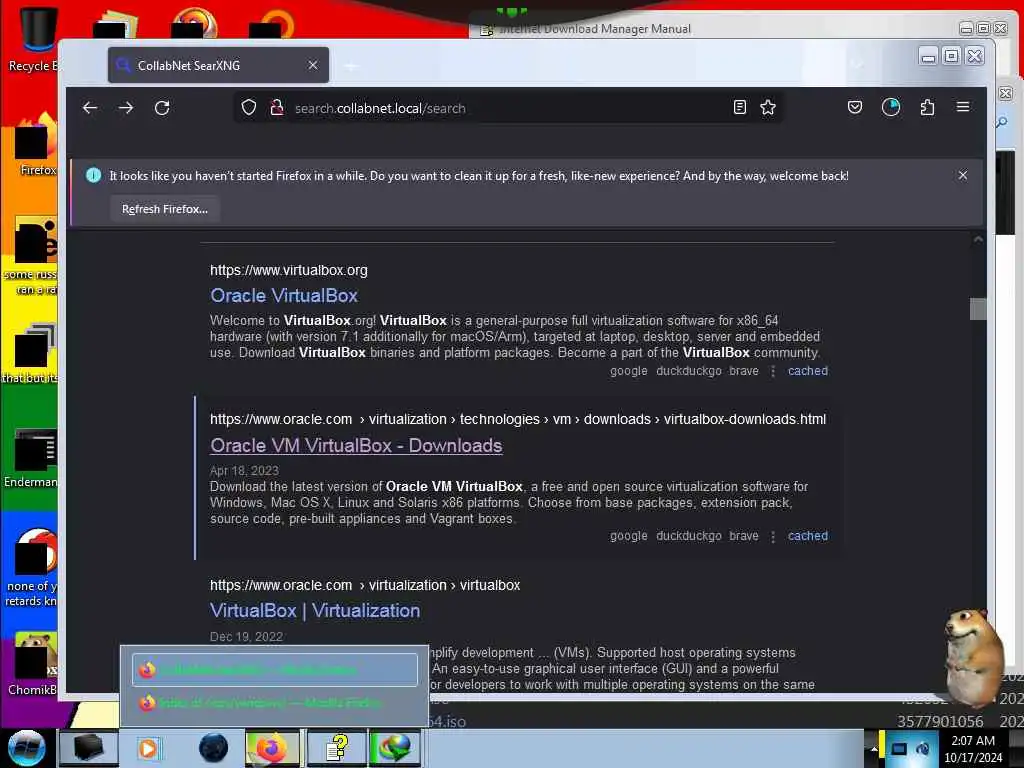1024x768 pixels.
Task: Reload the current search page
Action: (162, 108)
